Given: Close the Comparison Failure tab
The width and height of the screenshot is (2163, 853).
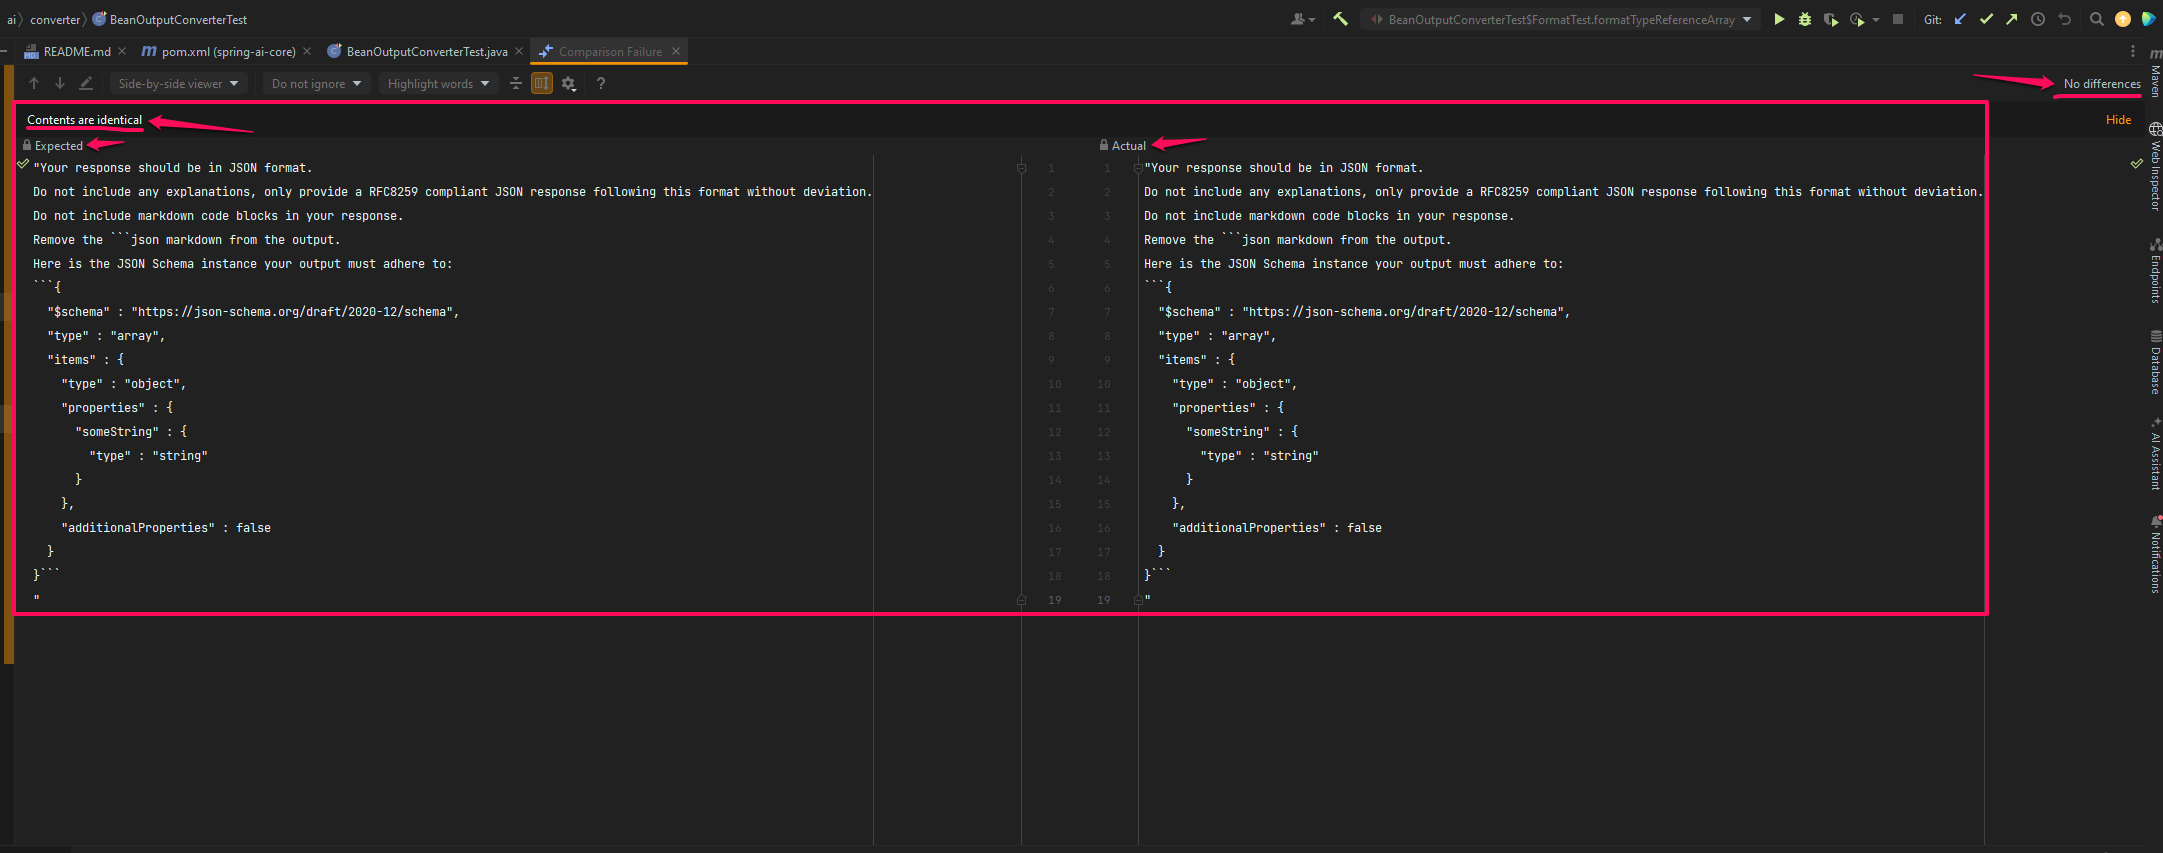Looking at the screenshot, I should pos(676,51).
